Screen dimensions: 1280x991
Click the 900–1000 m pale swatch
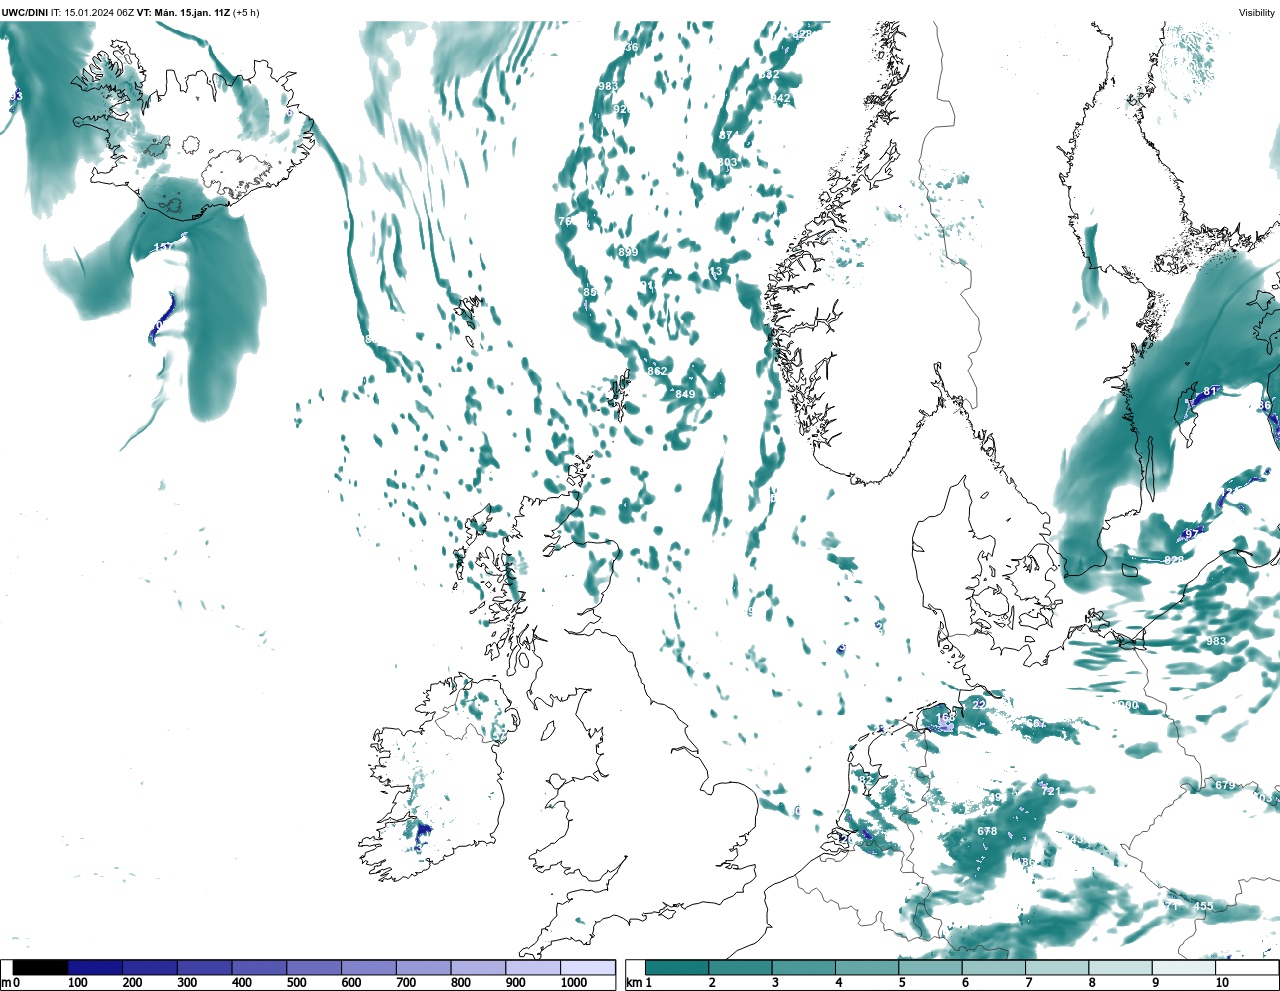[x=532, y=968]
